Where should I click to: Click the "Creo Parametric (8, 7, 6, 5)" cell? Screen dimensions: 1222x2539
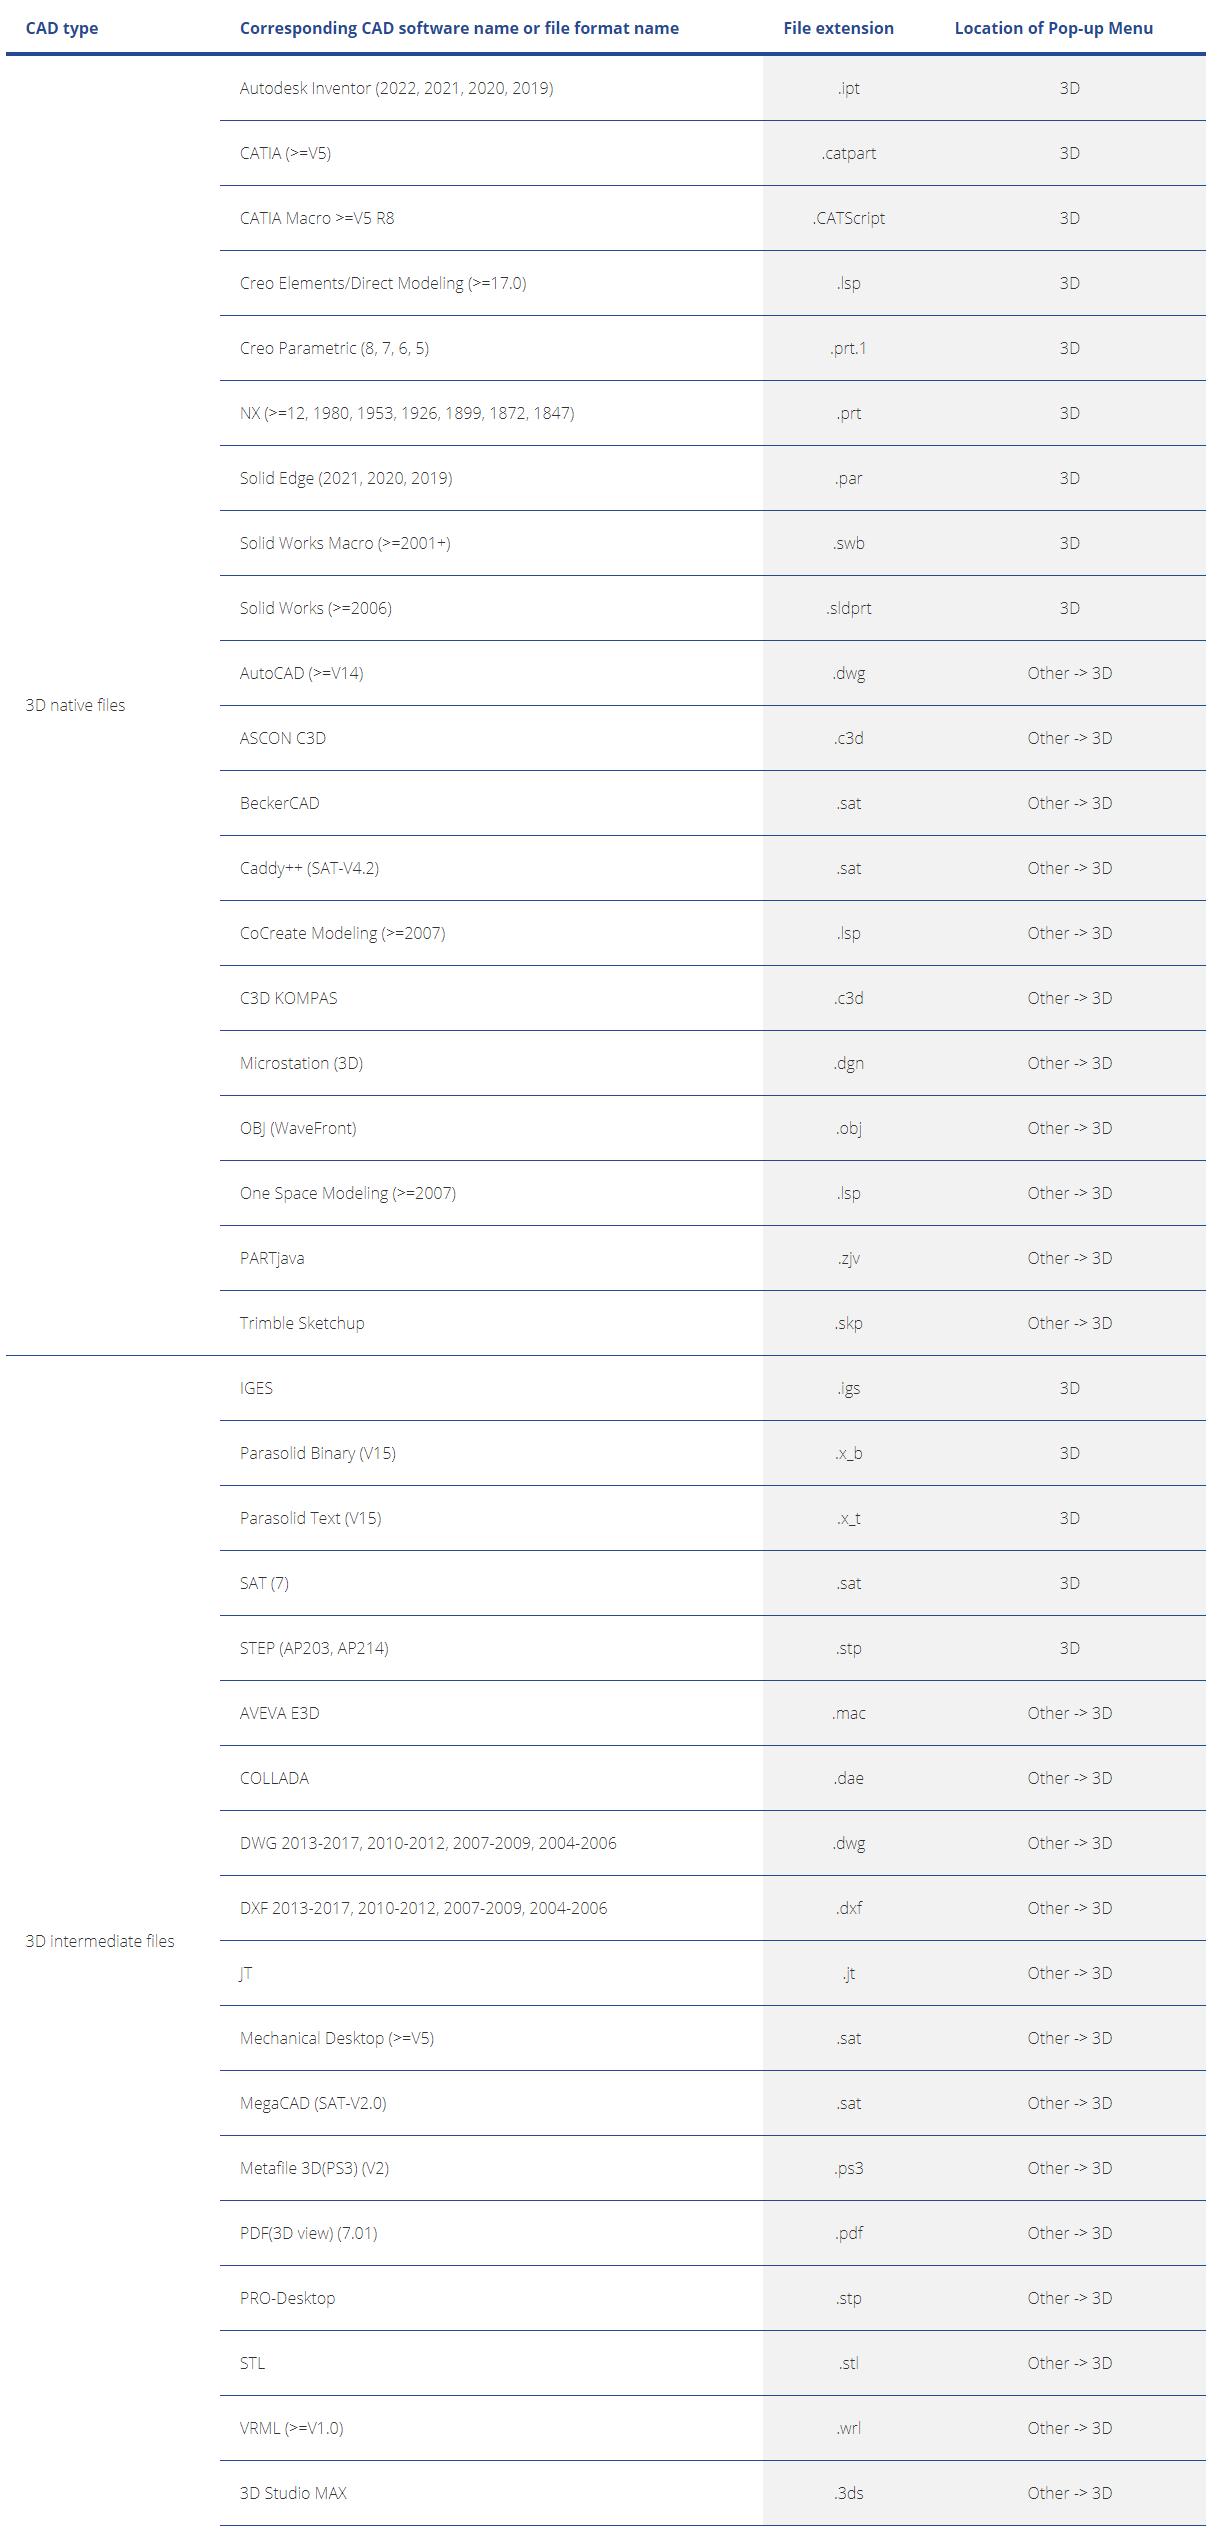[x=334, y=348]
